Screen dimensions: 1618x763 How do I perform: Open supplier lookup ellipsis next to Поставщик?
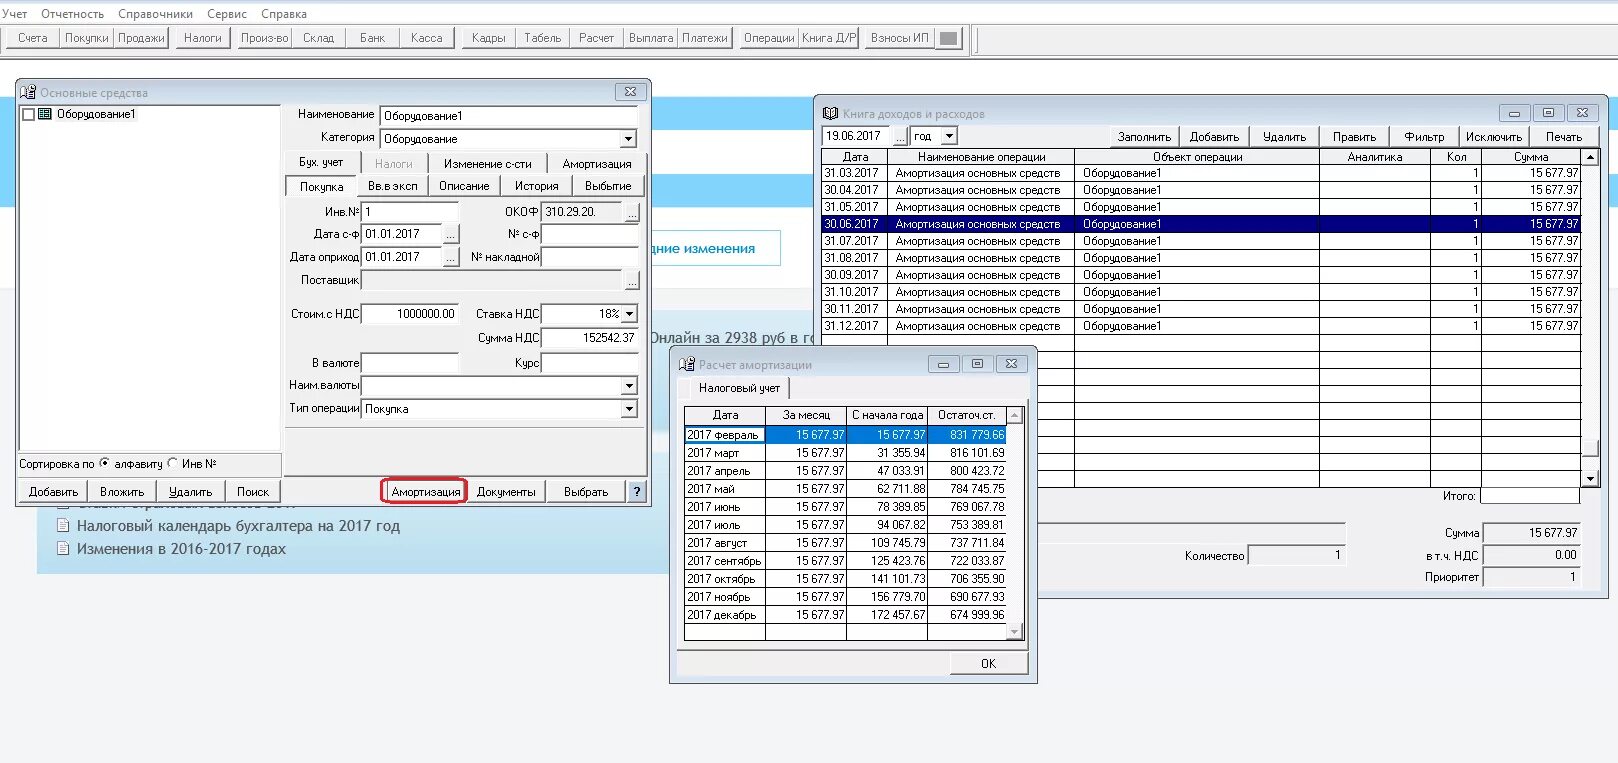tap(632, 280)
